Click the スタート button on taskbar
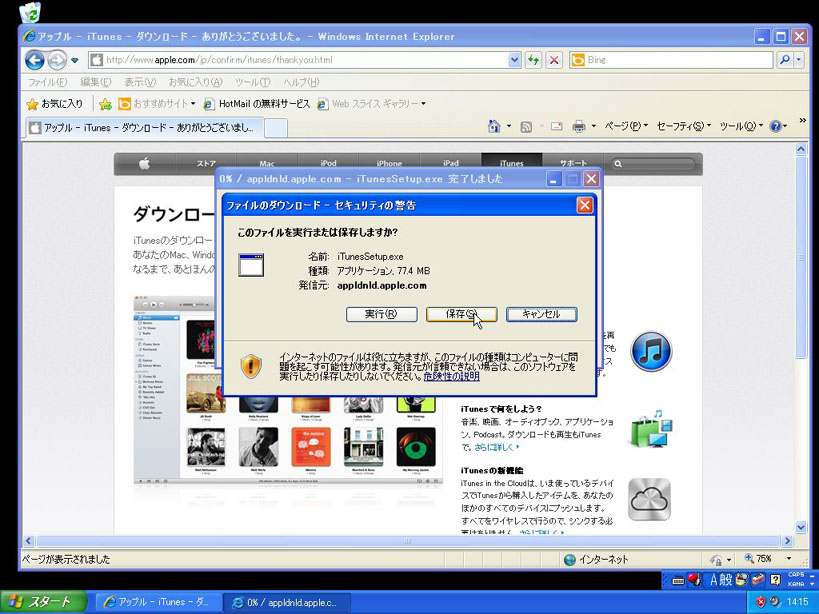The width and height of the screenshot is (819, 614). [x=43, y=602]
